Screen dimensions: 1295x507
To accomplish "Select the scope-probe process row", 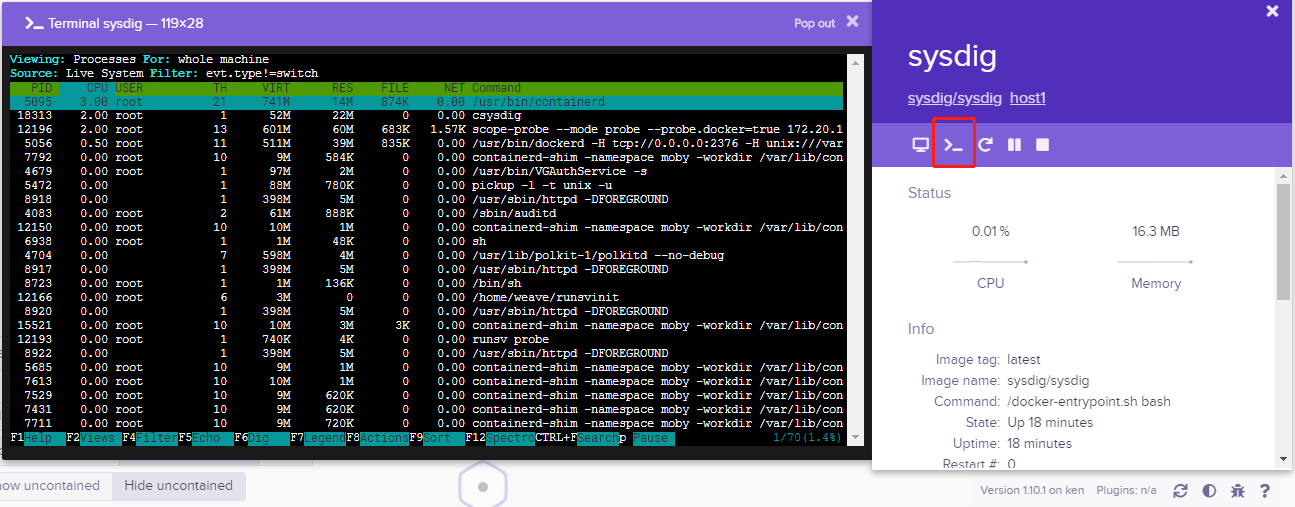I will 427,130.
